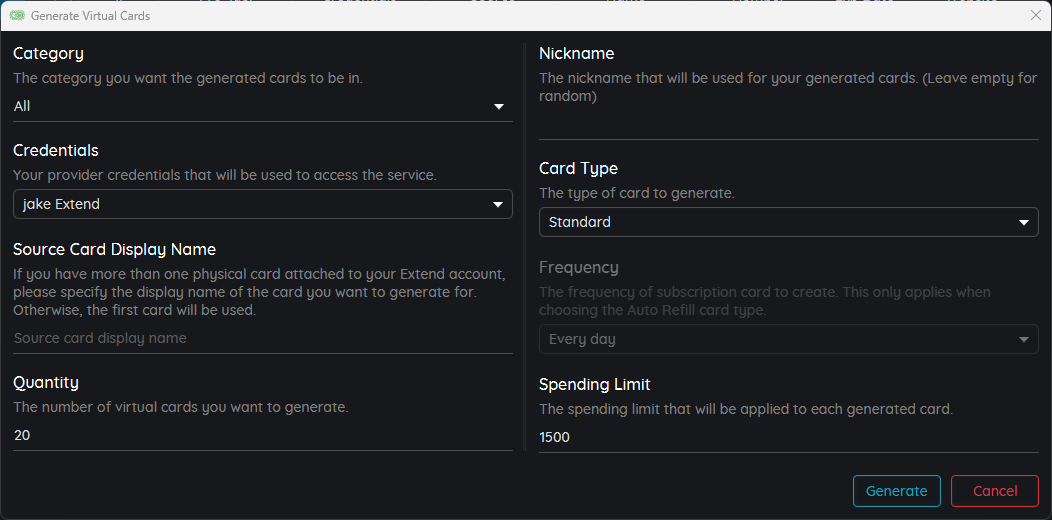The image size is (1052, 520).
Task: Click the Generate Virtual Cards title text
Action: pos(91,15)
